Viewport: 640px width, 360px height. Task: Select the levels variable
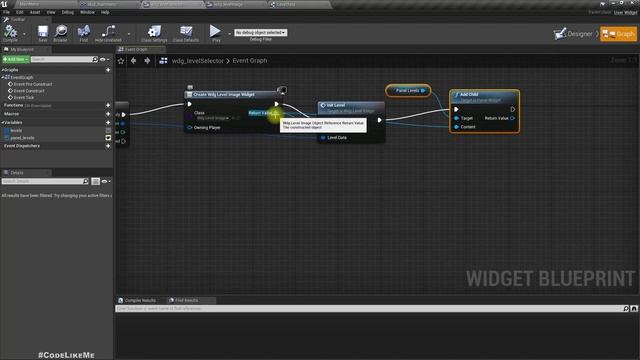pos(16,131)
